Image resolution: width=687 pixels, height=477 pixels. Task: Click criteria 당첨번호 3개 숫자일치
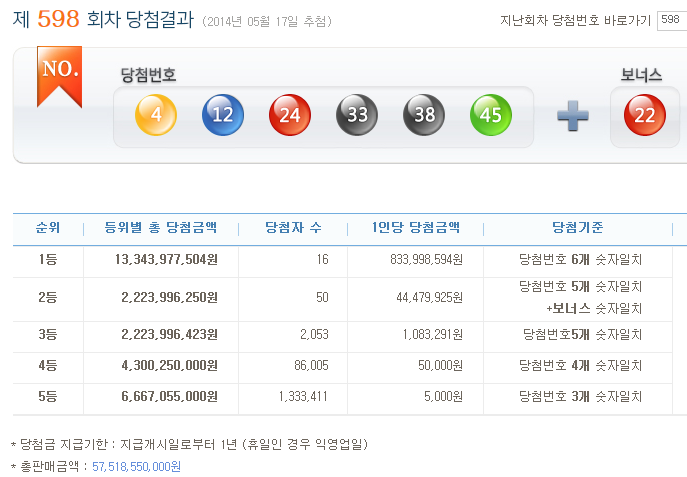[x=580, y=397]
